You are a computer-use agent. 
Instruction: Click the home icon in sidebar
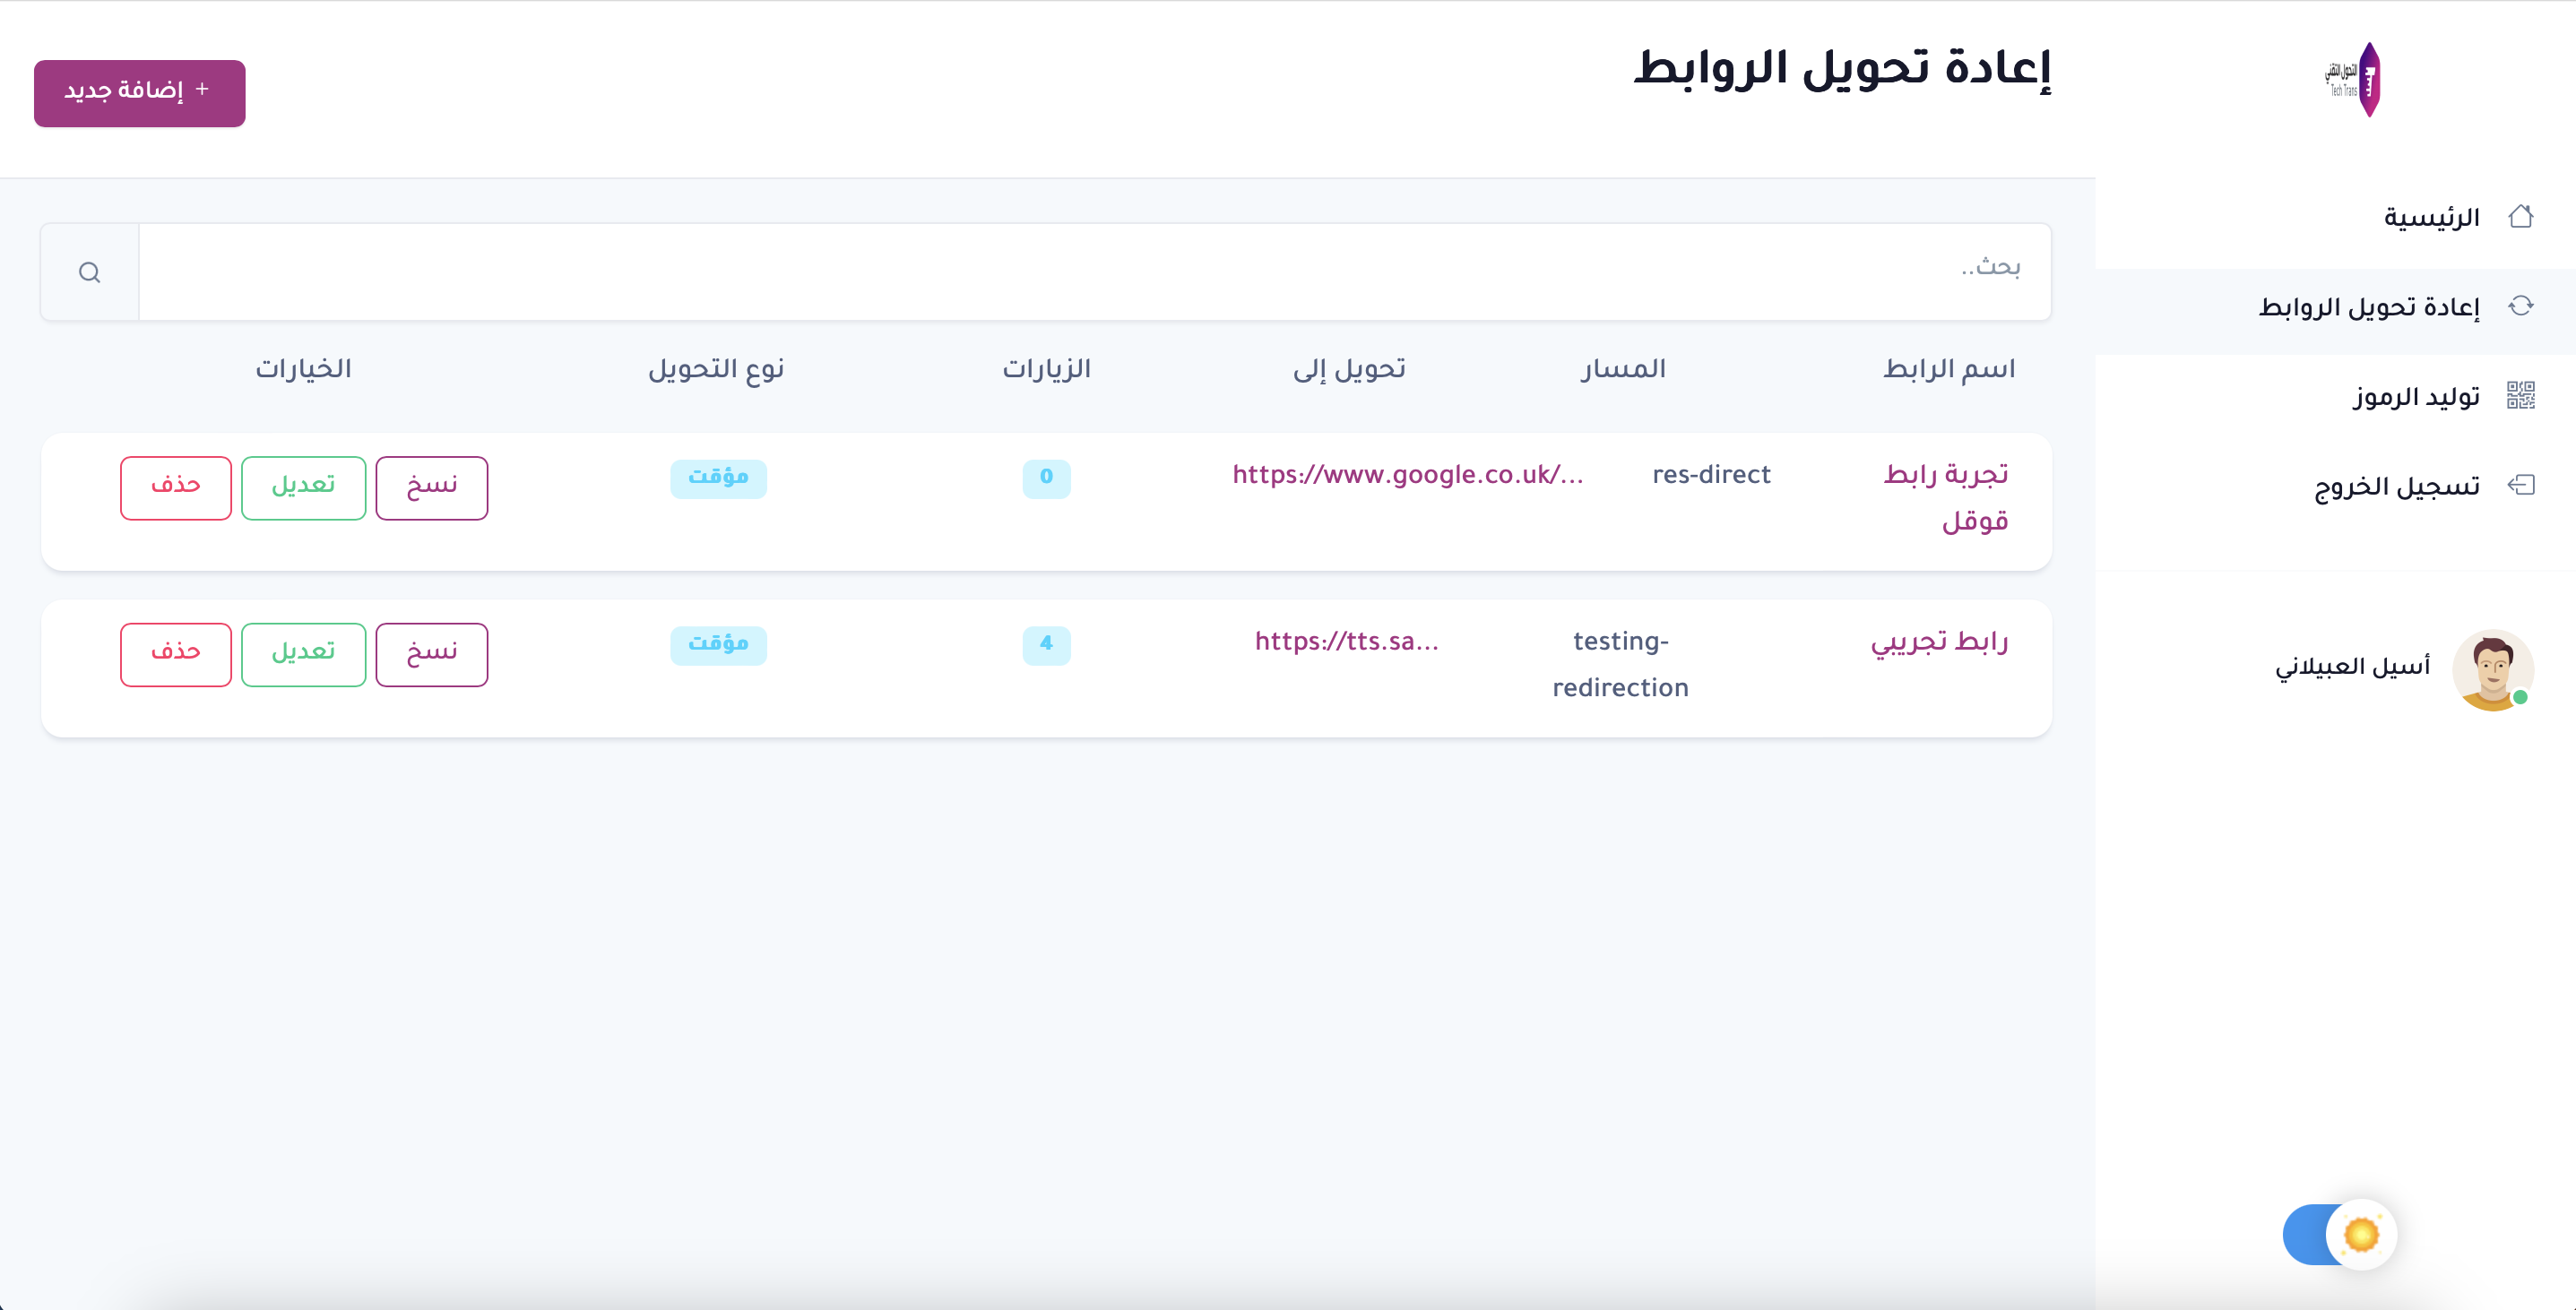click(2520, 216)
